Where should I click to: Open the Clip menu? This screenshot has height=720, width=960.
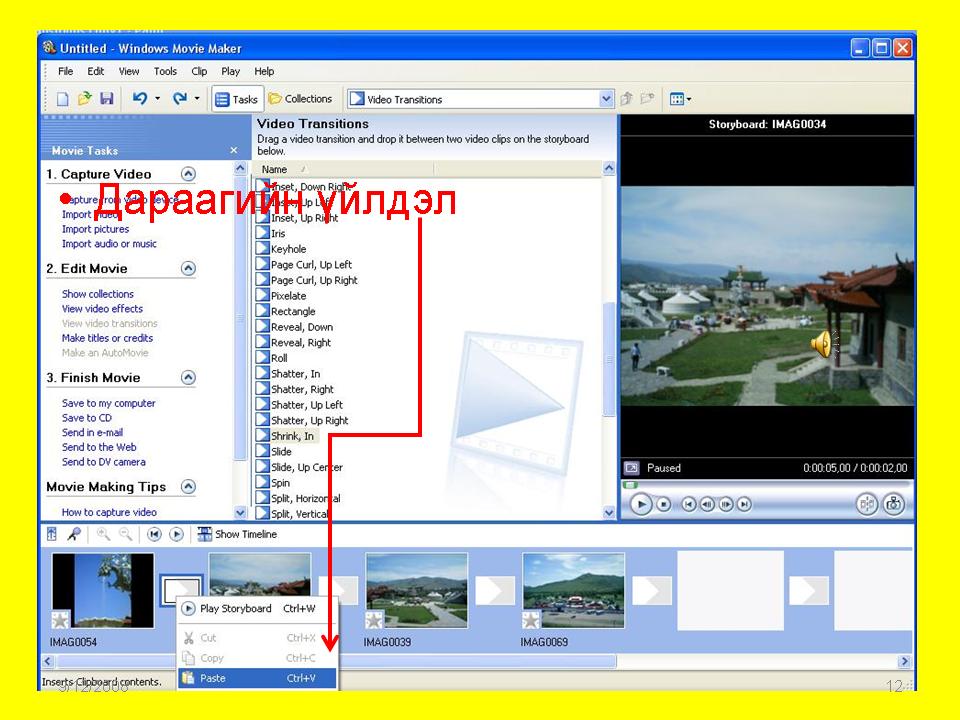[199, 71]
